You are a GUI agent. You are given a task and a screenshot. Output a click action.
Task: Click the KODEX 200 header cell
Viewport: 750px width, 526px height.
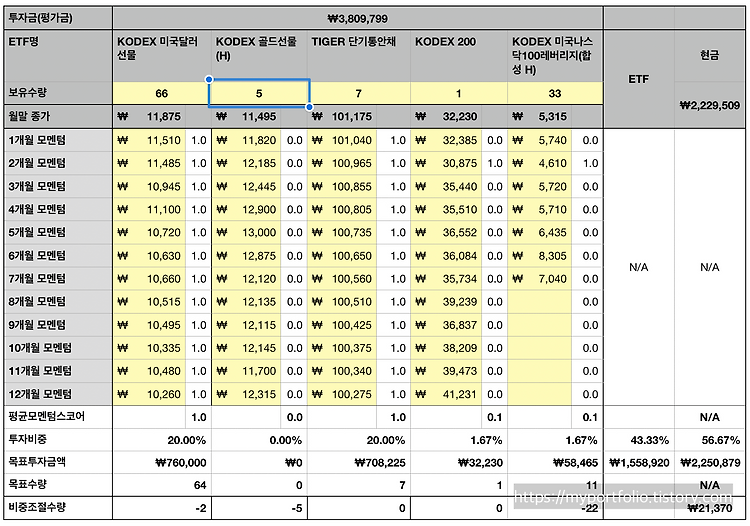coord(459,56)
